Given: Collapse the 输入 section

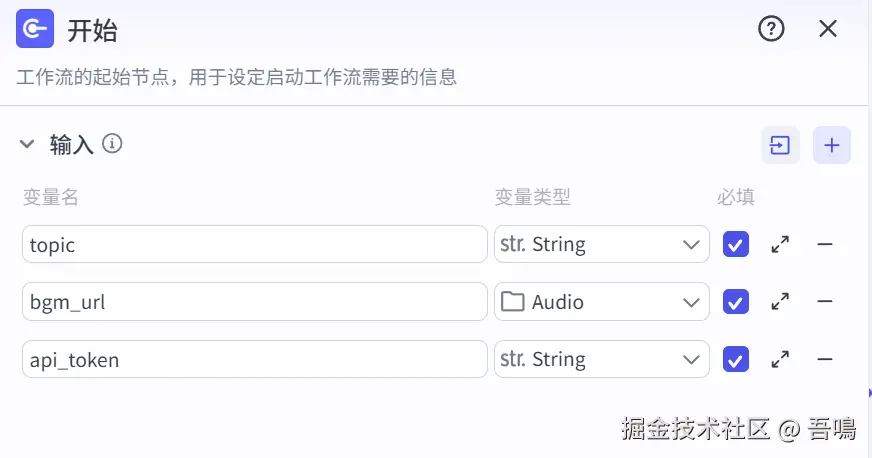Looking at the screenshot, I should click(x=27, y=145).
